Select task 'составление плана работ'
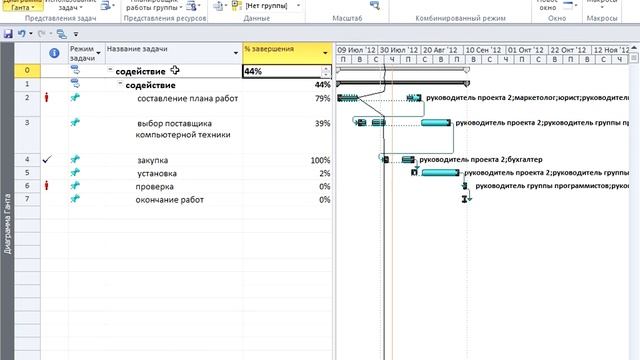The width and height of the screenshot is (640, 360). pos(187,98)
